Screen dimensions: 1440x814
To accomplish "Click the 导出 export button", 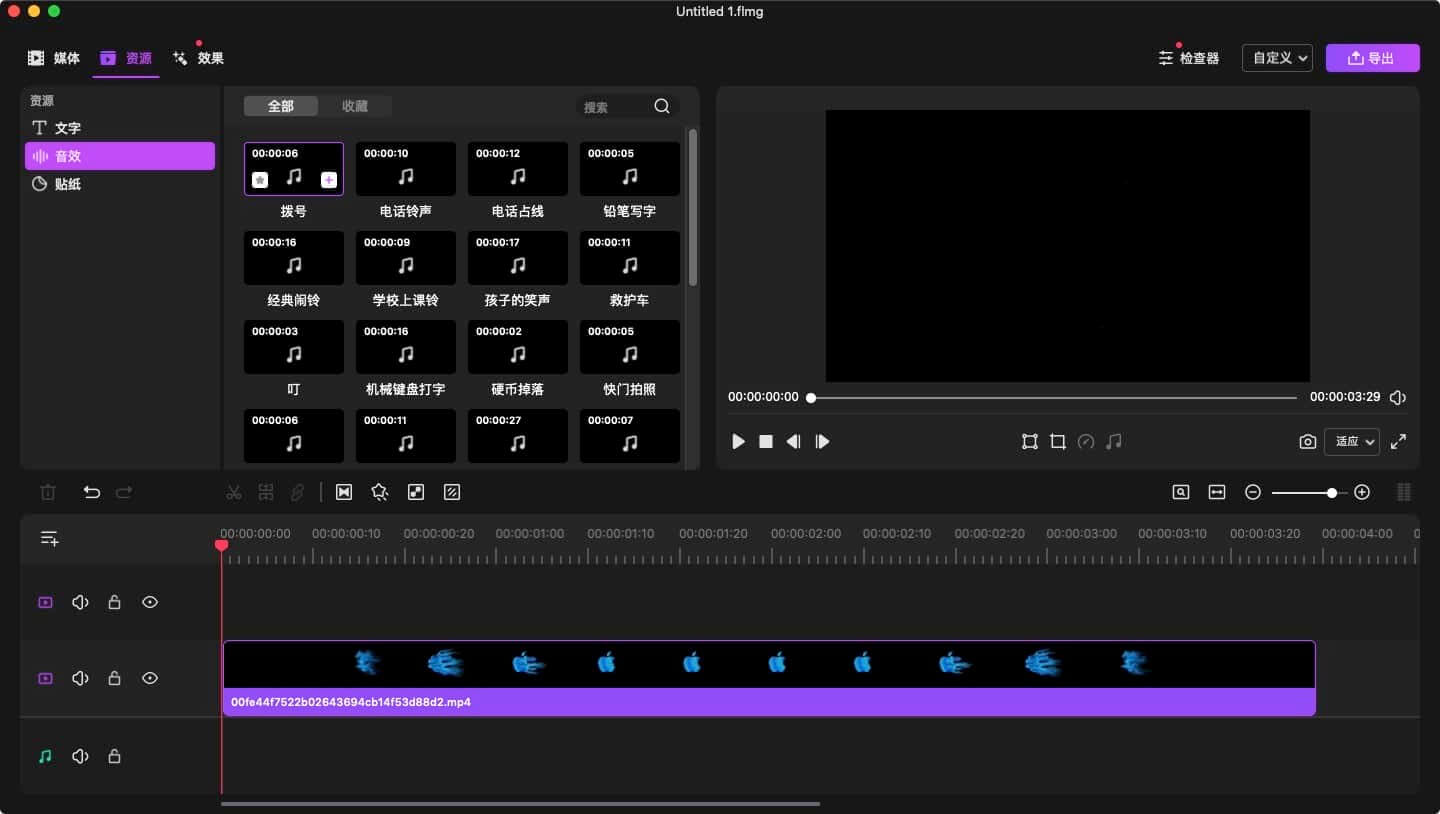I will (x=1373, y=58).
